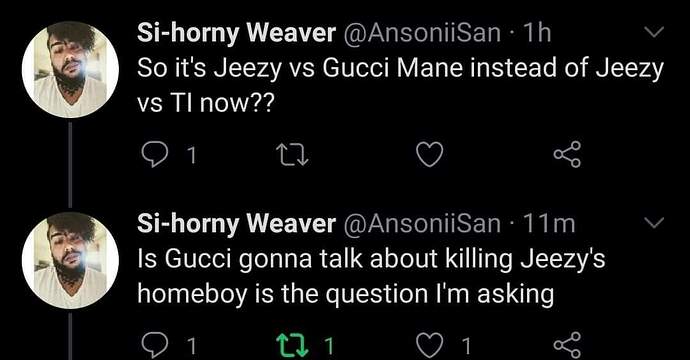This screenshot has width=690, height=360.
Task: Open profile avatar on the 11m tweet
Action: pyautogui.click(x=70, y=260)
